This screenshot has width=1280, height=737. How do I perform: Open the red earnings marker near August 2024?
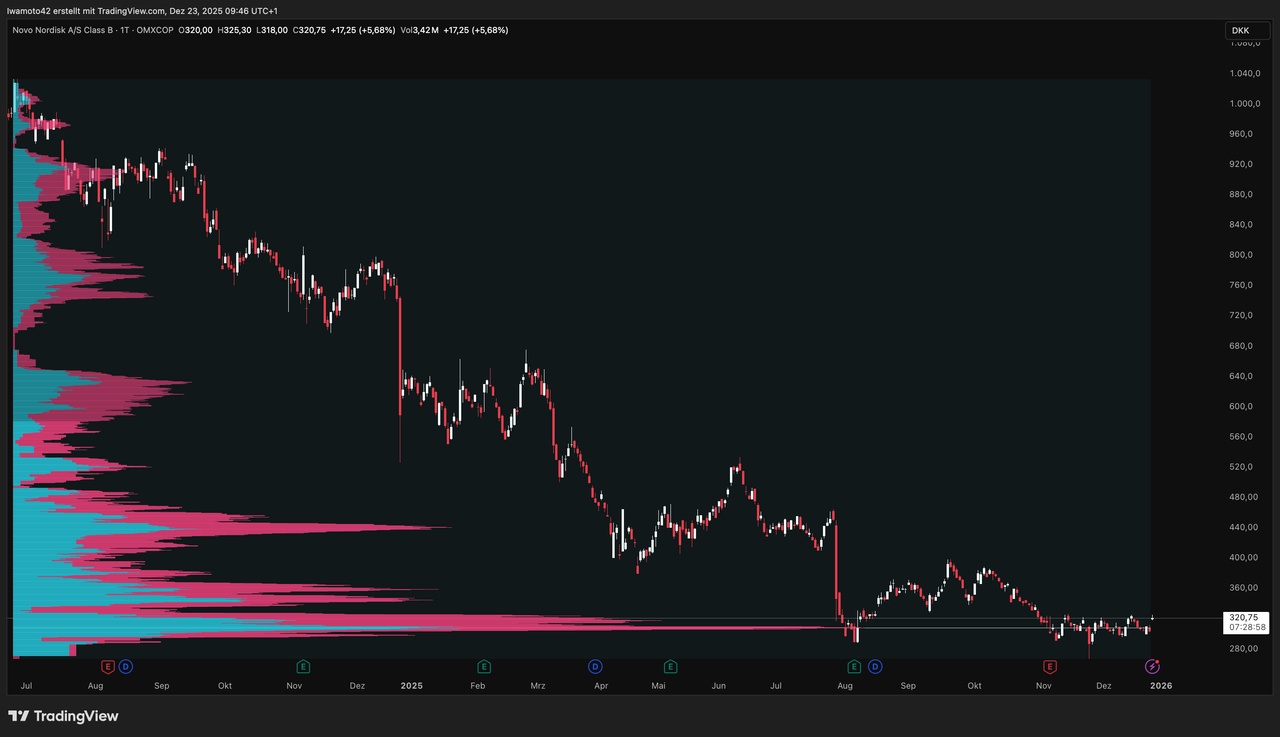pos(108,666)
